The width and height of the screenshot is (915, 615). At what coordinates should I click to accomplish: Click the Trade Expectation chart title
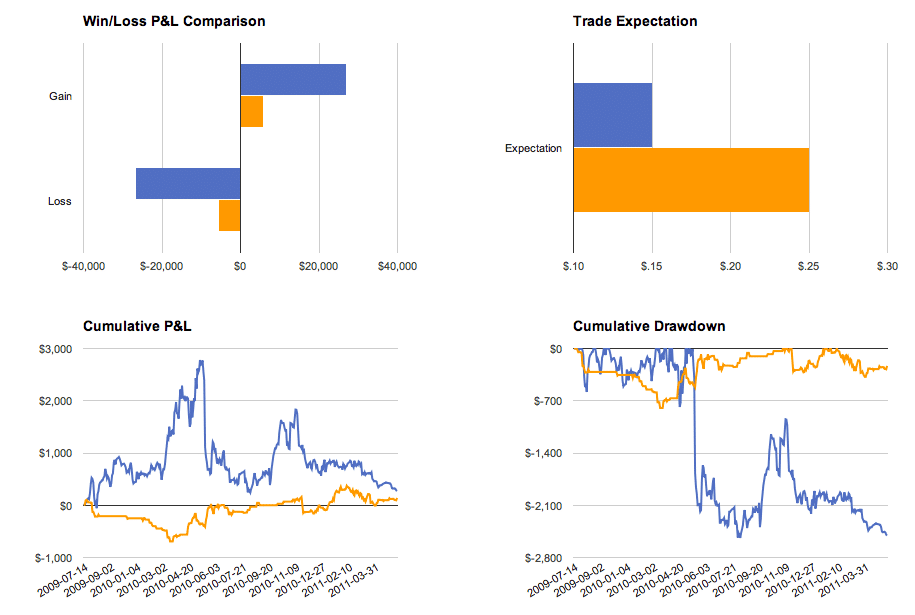[x=635, y=21]
